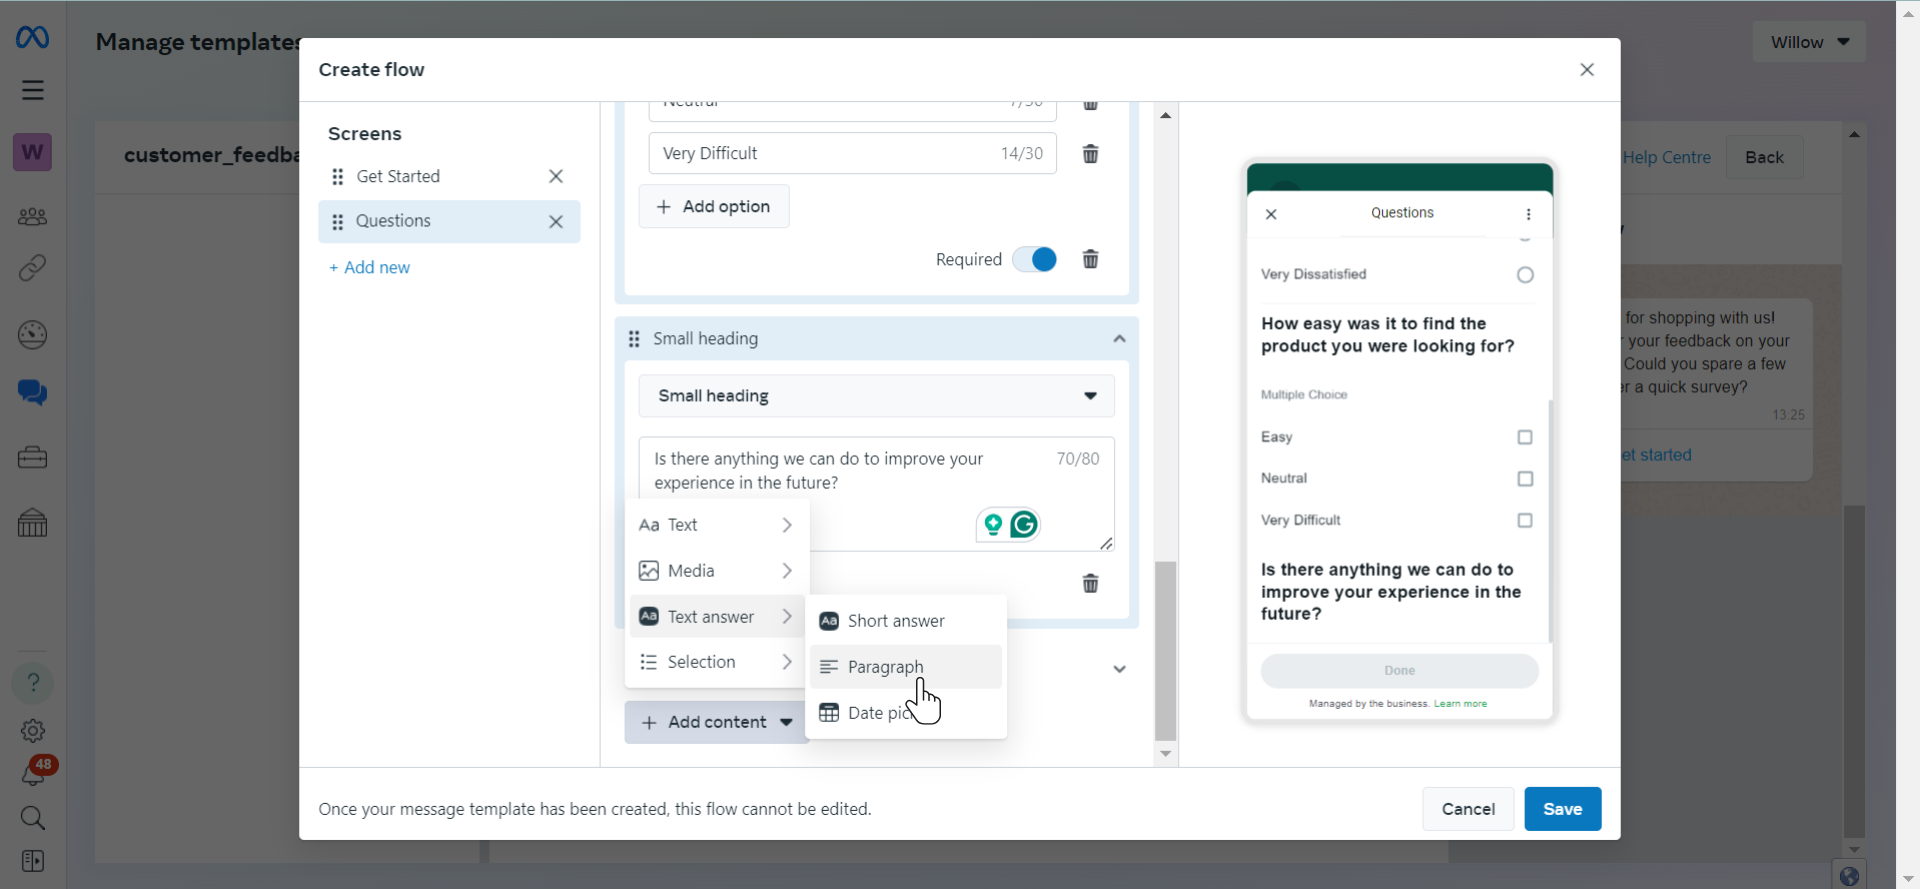Open the Learn more link in preview

(x=1460, y=704)
